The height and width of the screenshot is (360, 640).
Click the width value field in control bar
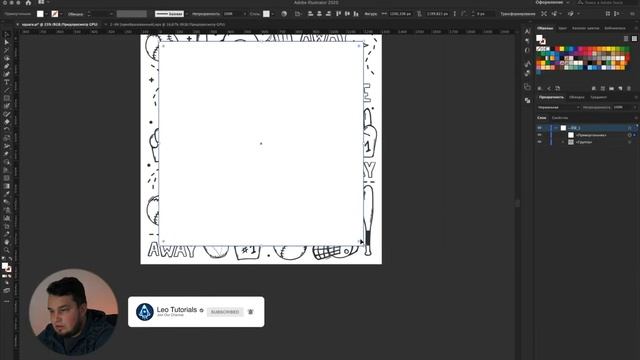400,14
